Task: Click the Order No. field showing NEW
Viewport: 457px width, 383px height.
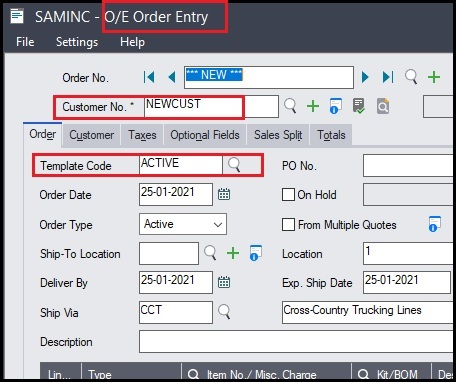Action: coord(269,77)
